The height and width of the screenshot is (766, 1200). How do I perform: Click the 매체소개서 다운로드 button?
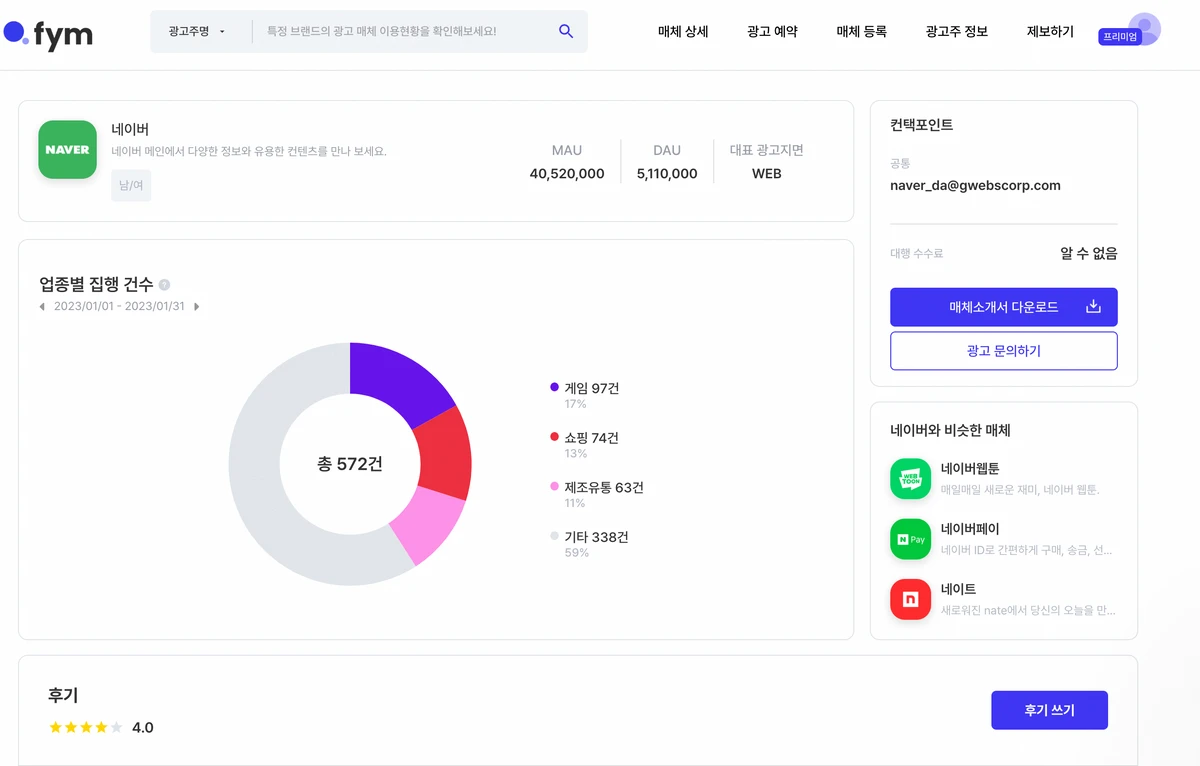1004,307
